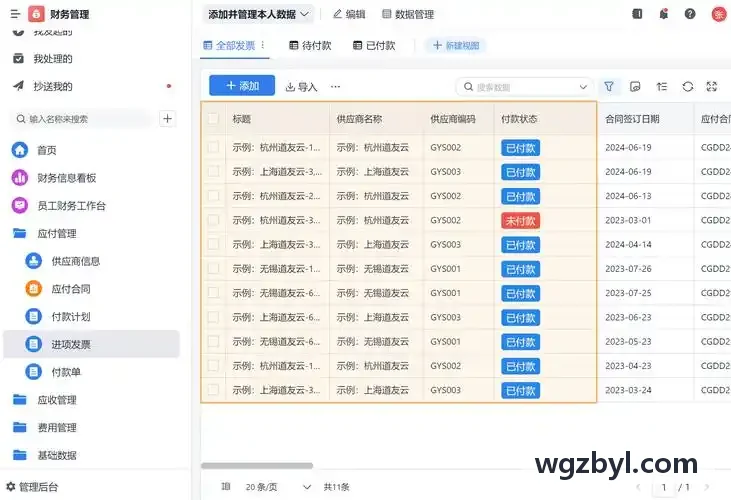
Task: Check the row dated 2023-07-25
Action: click(x=213, y=293)
